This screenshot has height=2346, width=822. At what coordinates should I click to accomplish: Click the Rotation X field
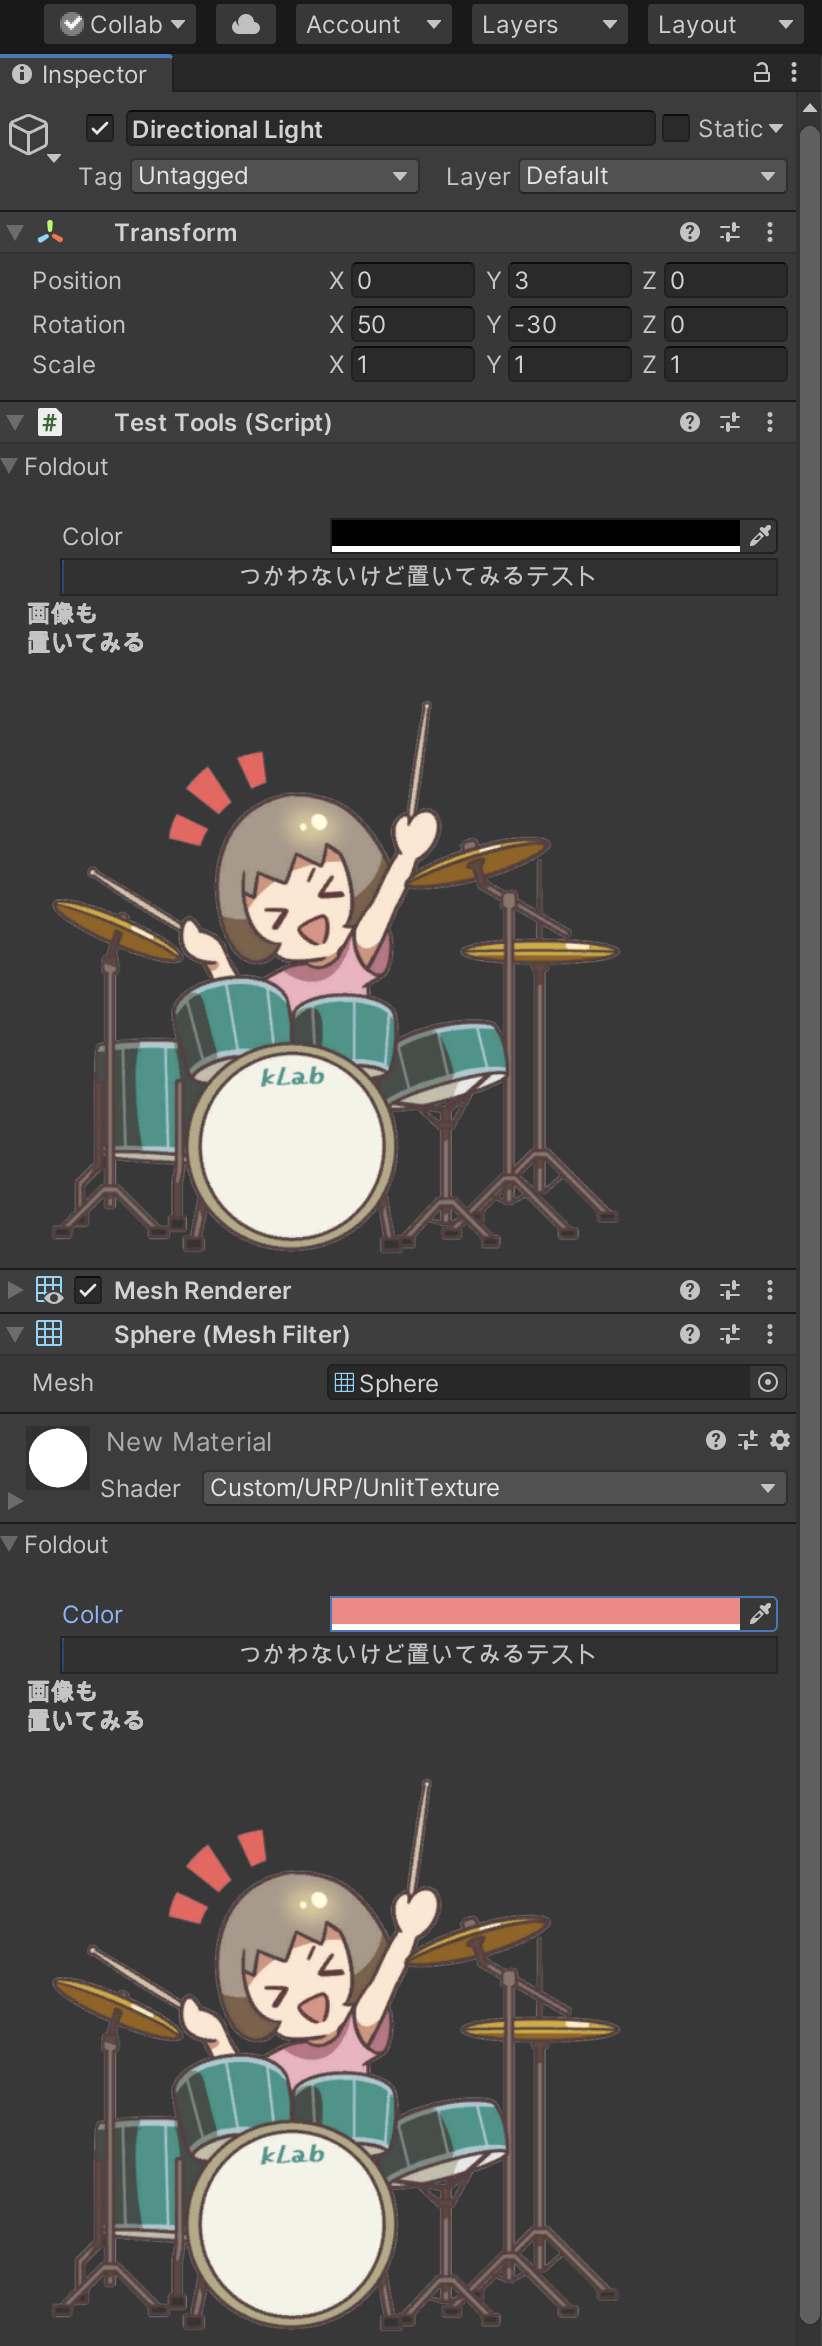(412, 325)
